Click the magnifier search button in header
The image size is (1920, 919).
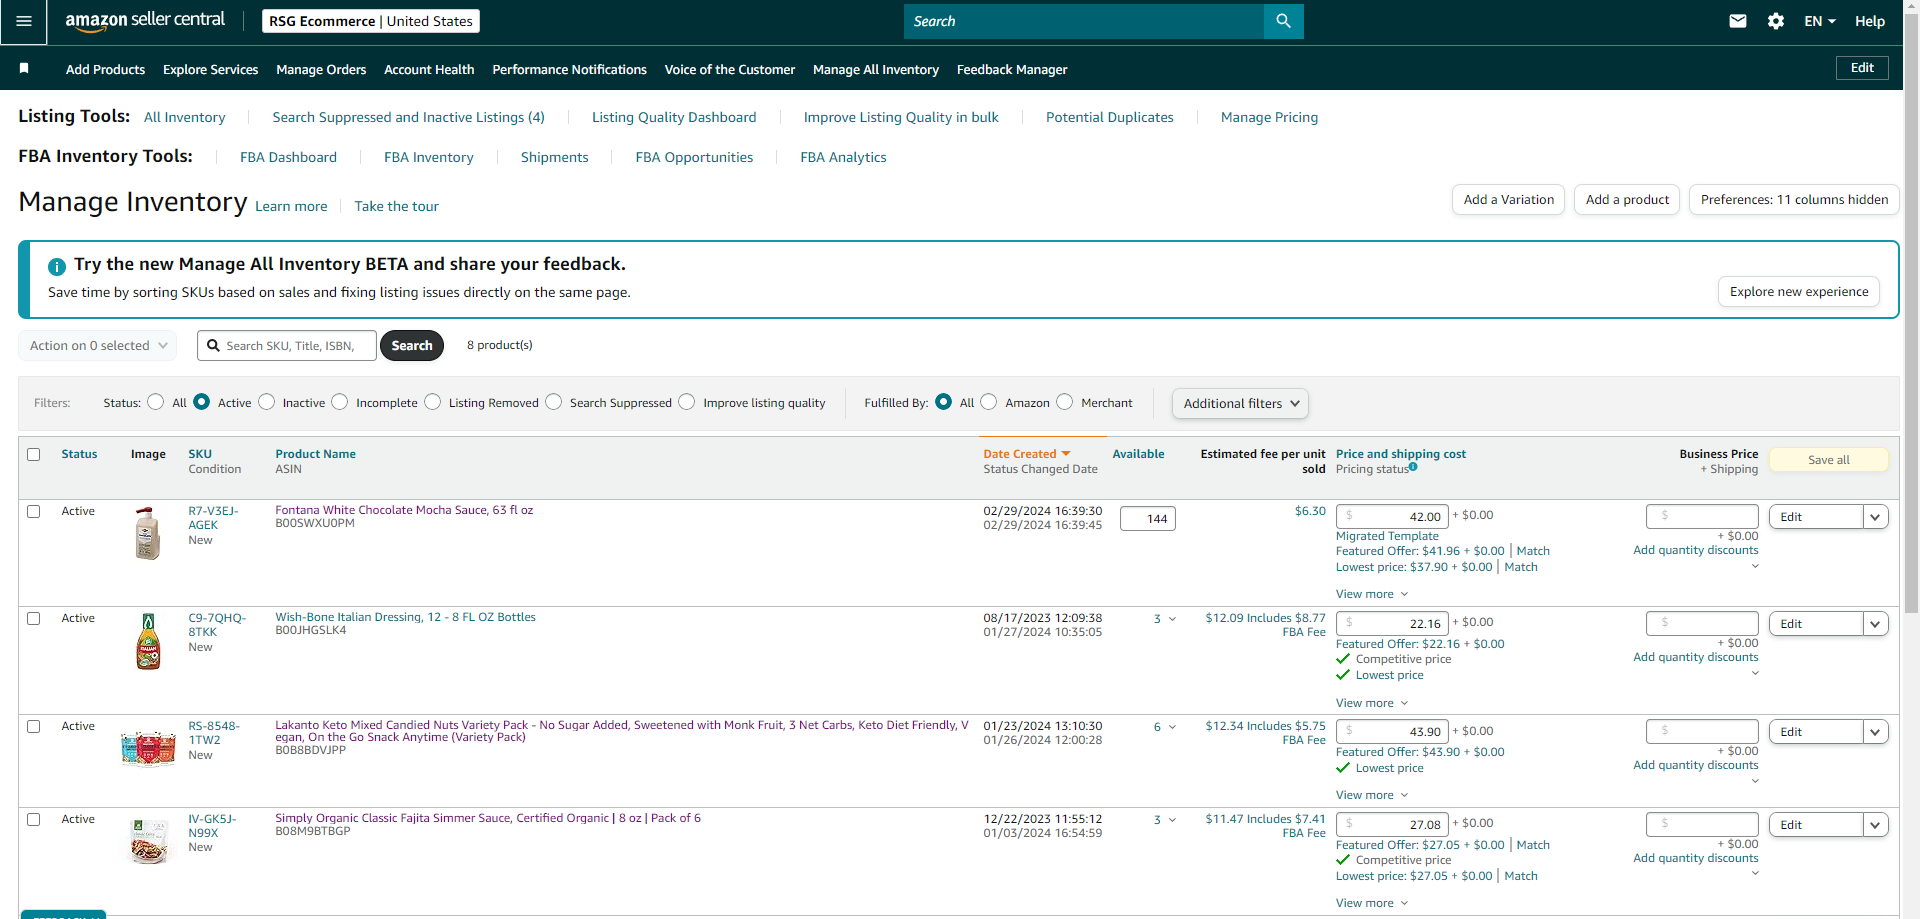tap(1283, 21)
